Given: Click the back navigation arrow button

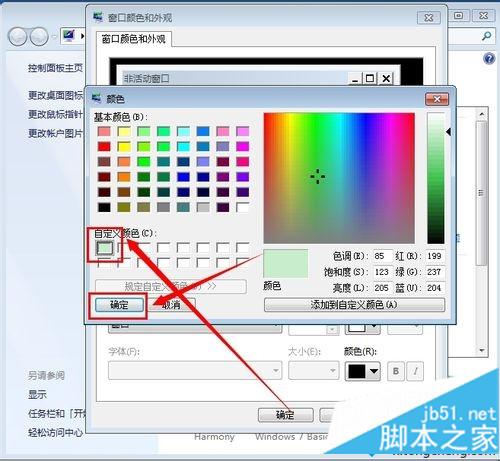Looking at the screenshot, I should (17, 36).
